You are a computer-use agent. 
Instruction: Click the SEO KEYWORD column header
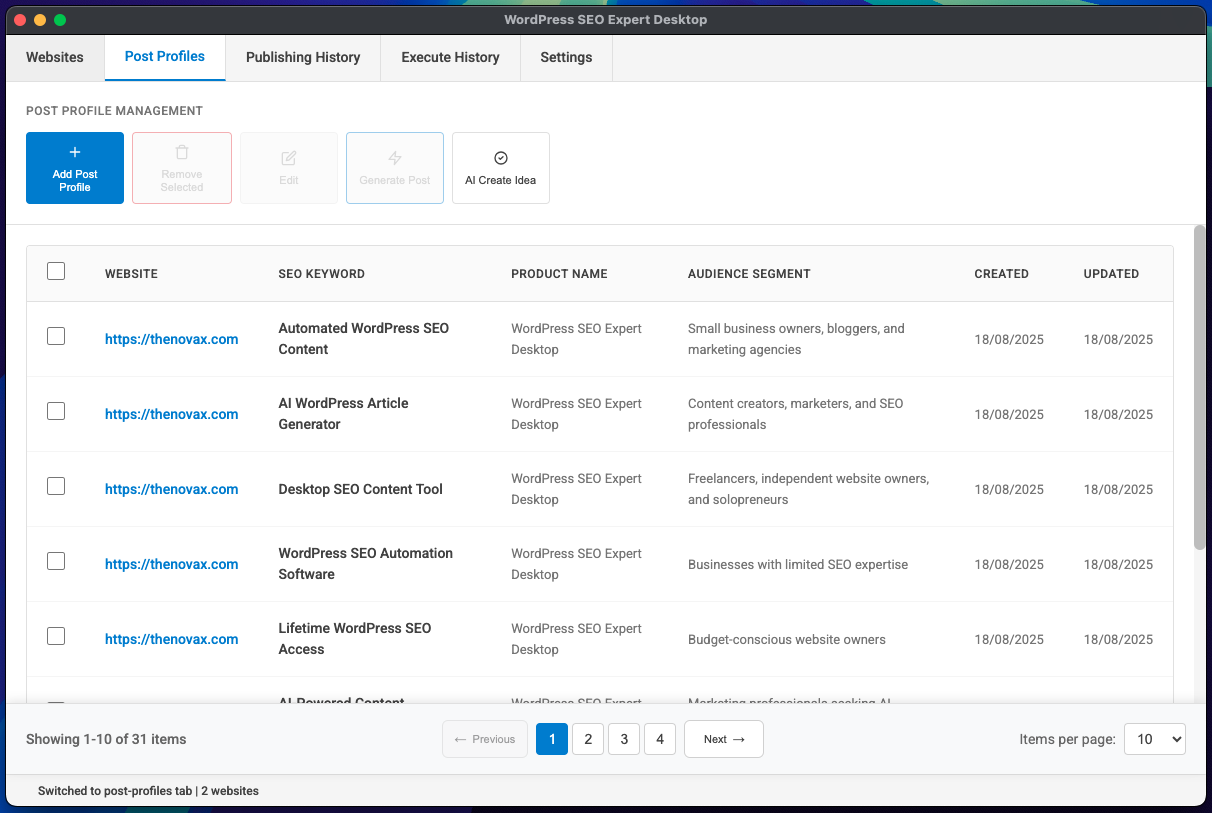pyautogui.click(x=321, y=274)
